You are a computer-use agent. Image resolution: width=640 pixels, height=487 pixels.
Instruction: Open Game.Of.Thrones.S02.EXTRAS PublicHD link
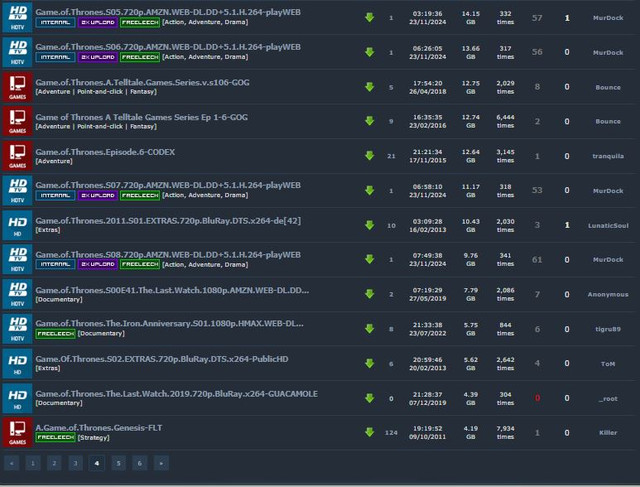coord(162,359)
